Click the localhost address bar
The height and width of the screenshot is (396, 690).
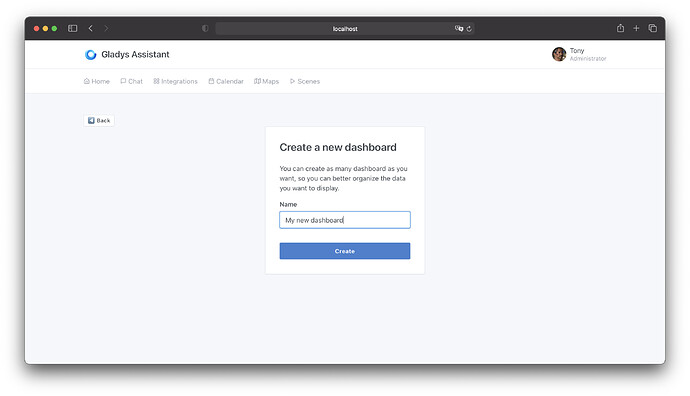tap(345, 29)
